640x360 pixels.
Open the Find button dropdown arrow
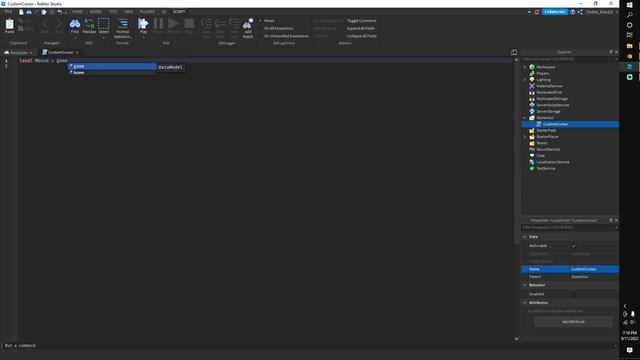75,37
